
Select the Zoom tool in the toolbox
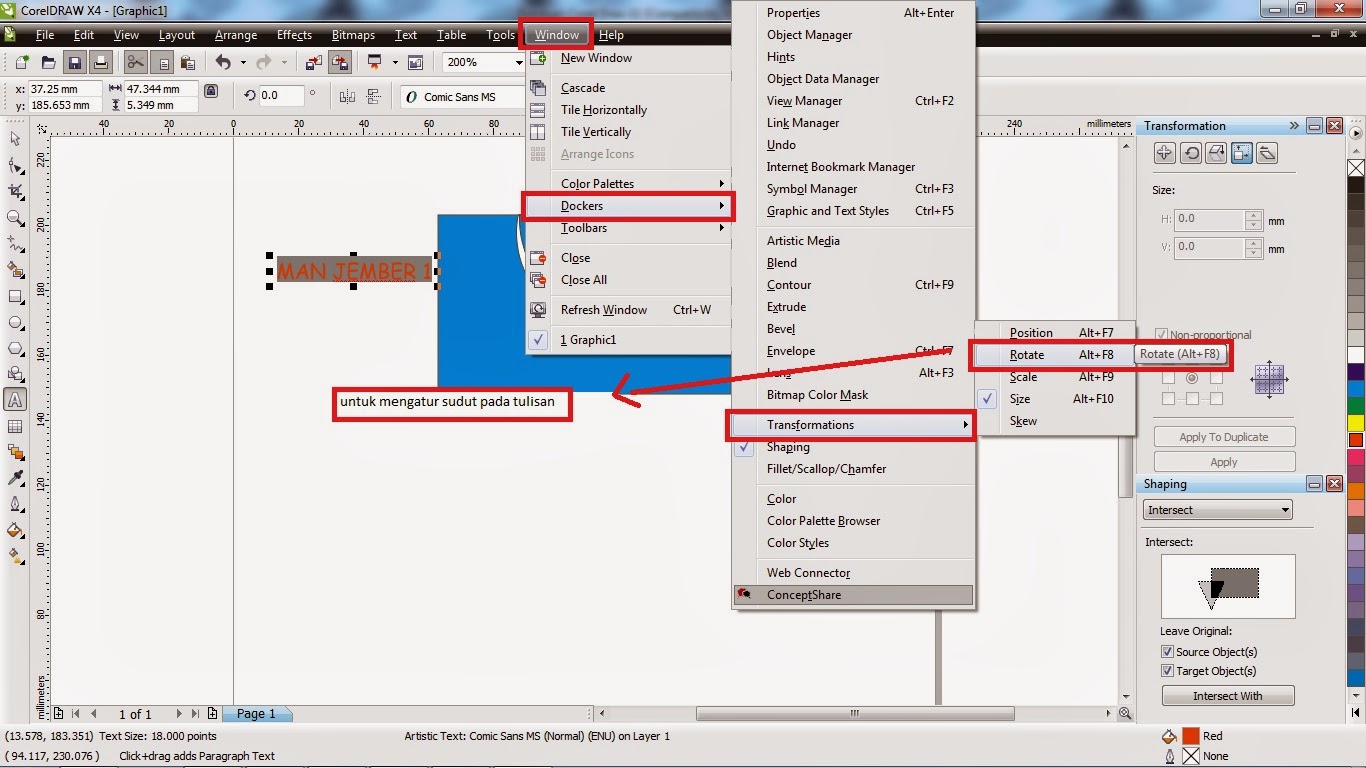15,217
